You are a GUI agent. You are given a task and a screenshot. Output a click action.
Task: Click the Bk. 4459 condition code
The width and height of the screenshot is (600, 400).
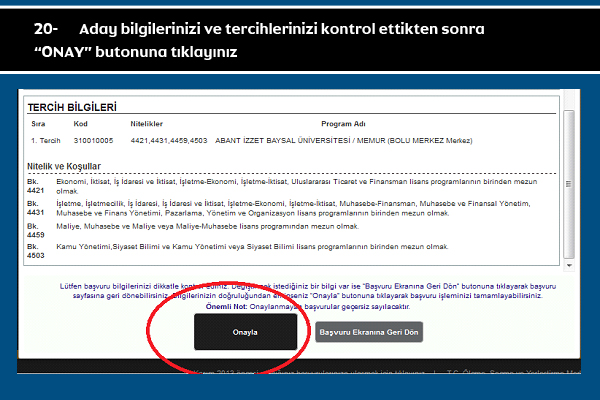(35, 229)
